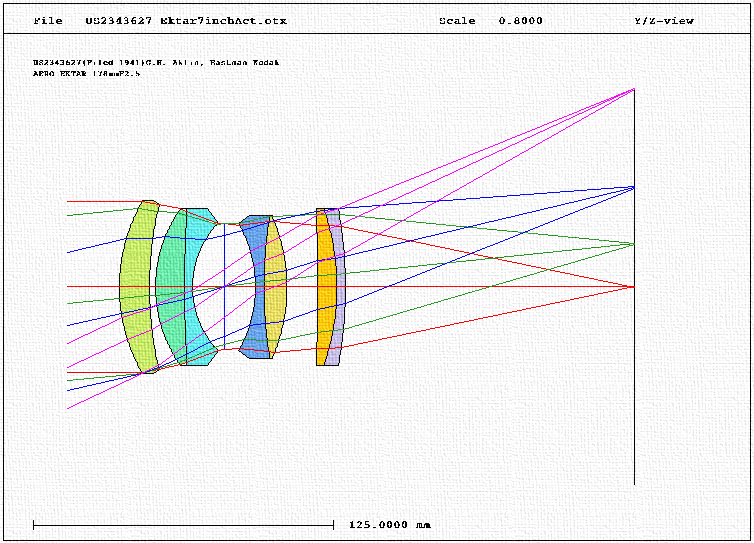Viewport: 754px width, 543px height.
Task: Select the pale yellow biconvex lens element
Action: (276, 287)
